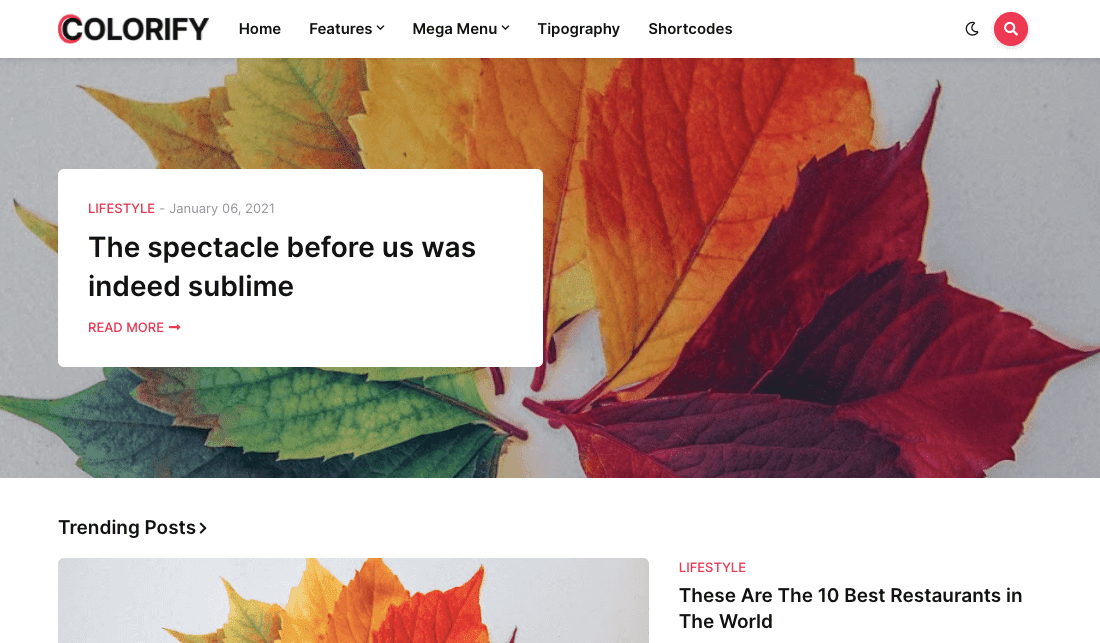Go to the Shortcodes page
Viewport: 1100px width, 643px height.
click(x=690, y=29)
